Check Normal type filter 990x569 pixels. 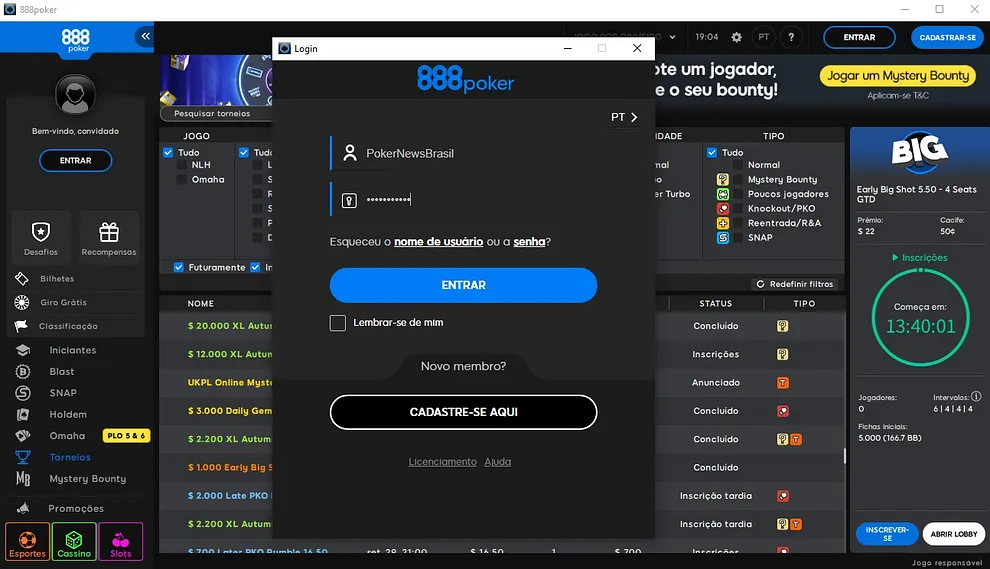737,165
